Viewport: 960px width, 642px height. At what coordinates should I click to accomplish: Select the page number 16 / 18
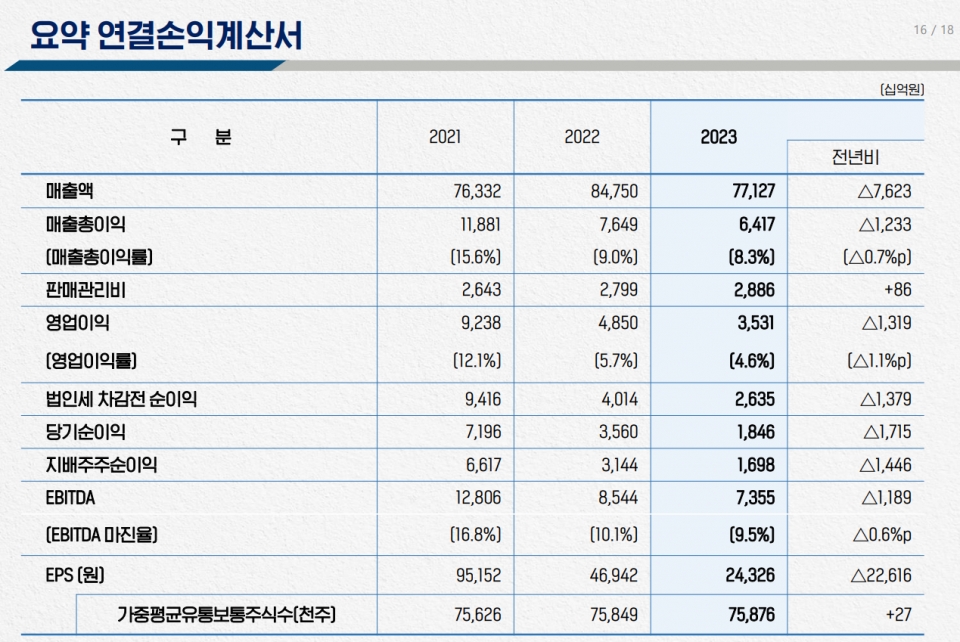point(933,29)
